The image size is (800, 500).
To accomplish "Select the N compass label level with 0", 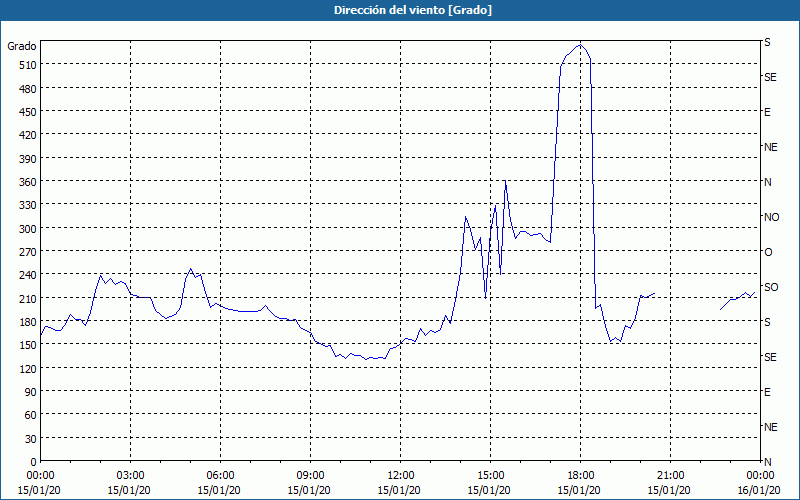I will pos(768,462).
